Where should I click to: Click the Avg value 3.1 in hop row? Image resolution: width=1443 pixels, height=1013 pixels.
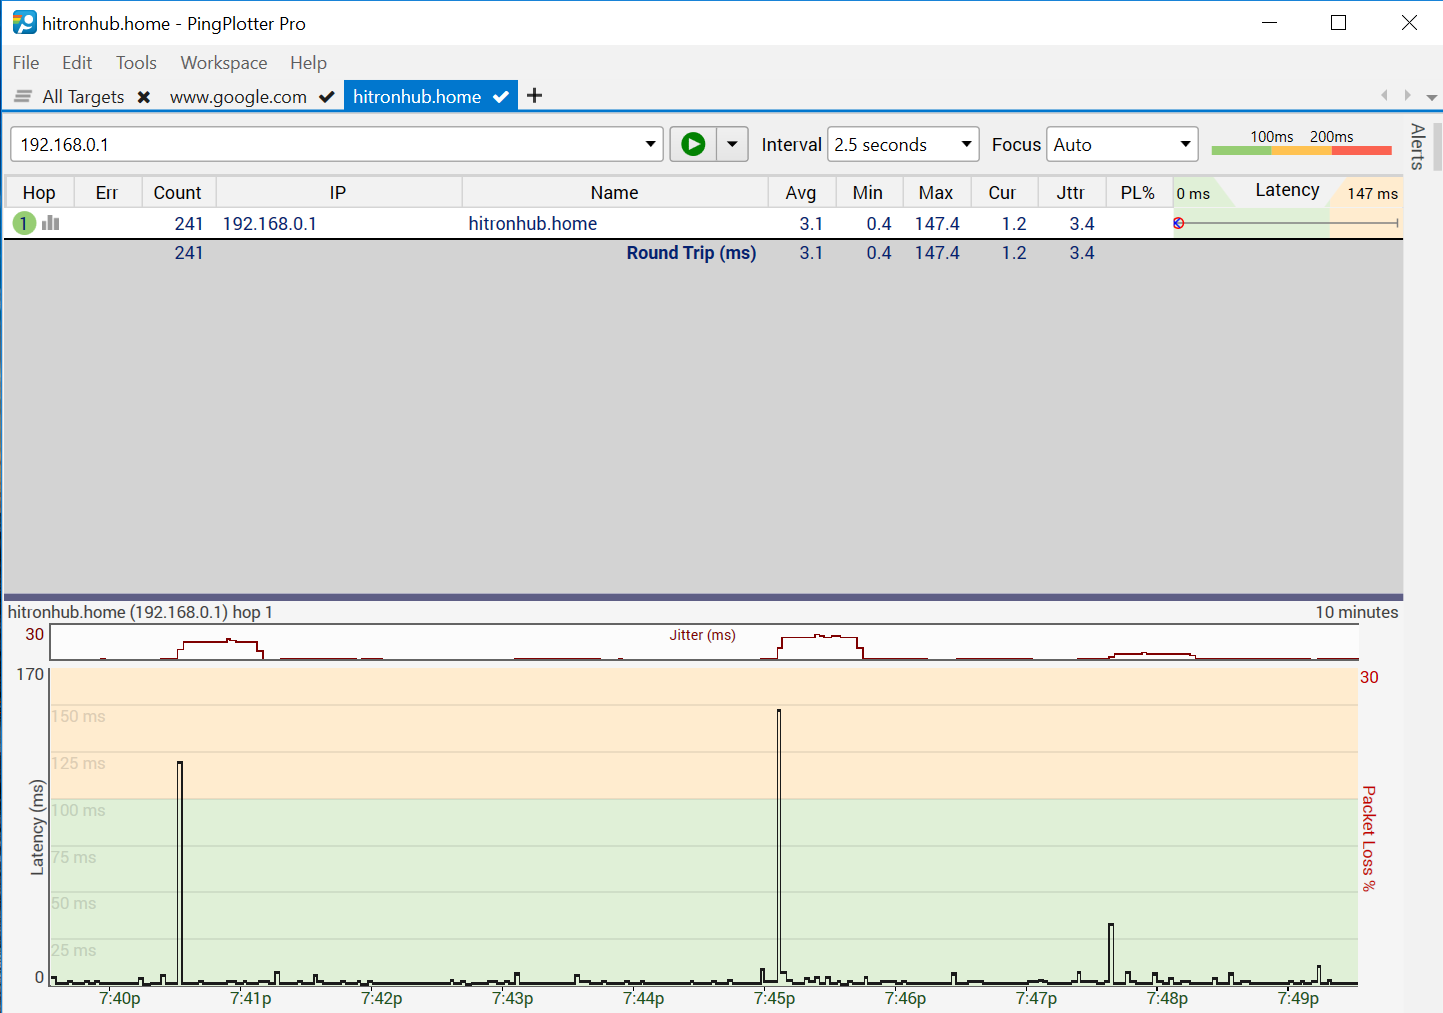(811, 223)
